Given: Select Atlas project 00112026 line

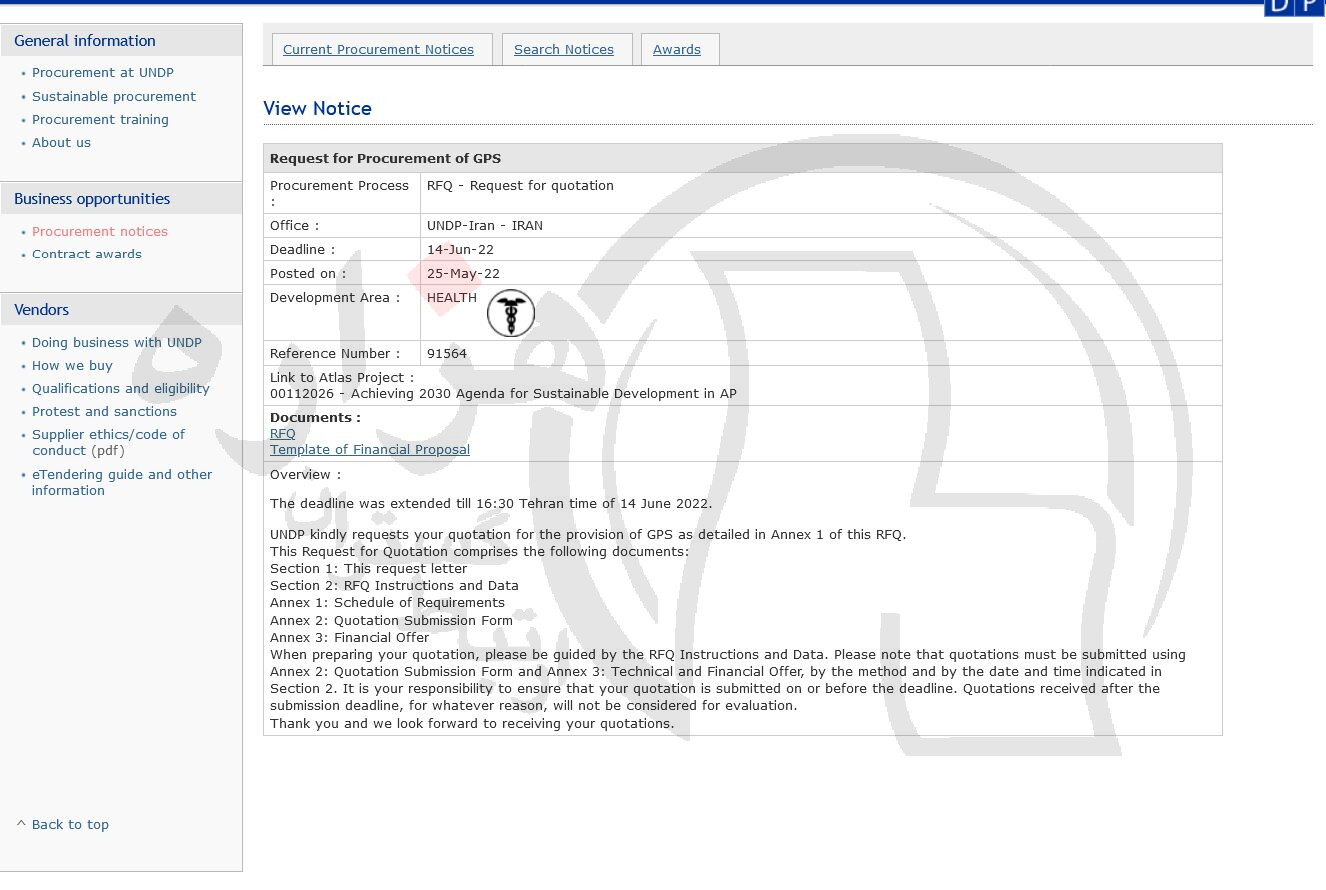Looking at the screenshot, I should click(503, 393).
